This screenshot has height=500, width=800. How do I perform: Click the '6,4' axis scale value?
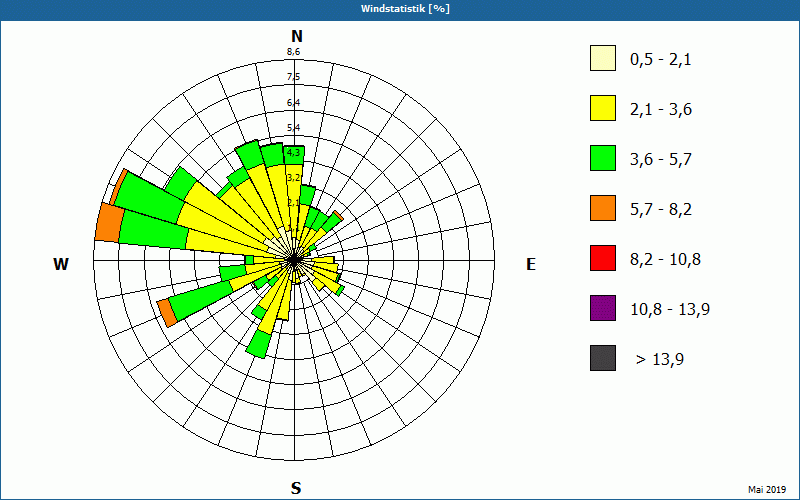293,103
